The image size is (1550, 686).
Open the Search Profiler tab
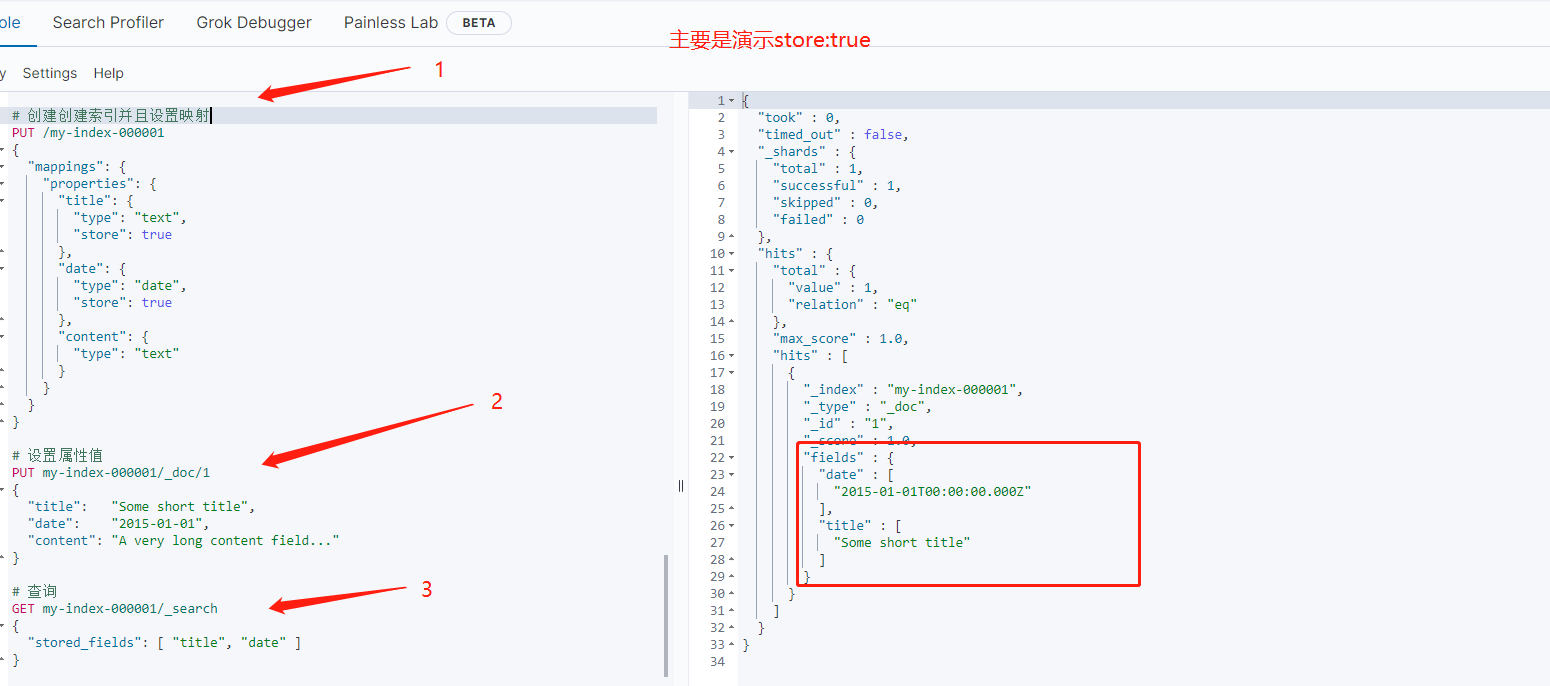108,22
